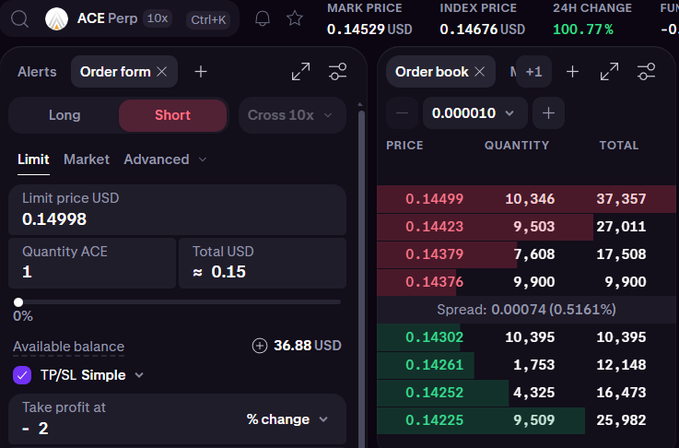Click the 10x leverage badge
This screenshot has height=448, width=679.
pyautogui.click(x=158, y=19)
